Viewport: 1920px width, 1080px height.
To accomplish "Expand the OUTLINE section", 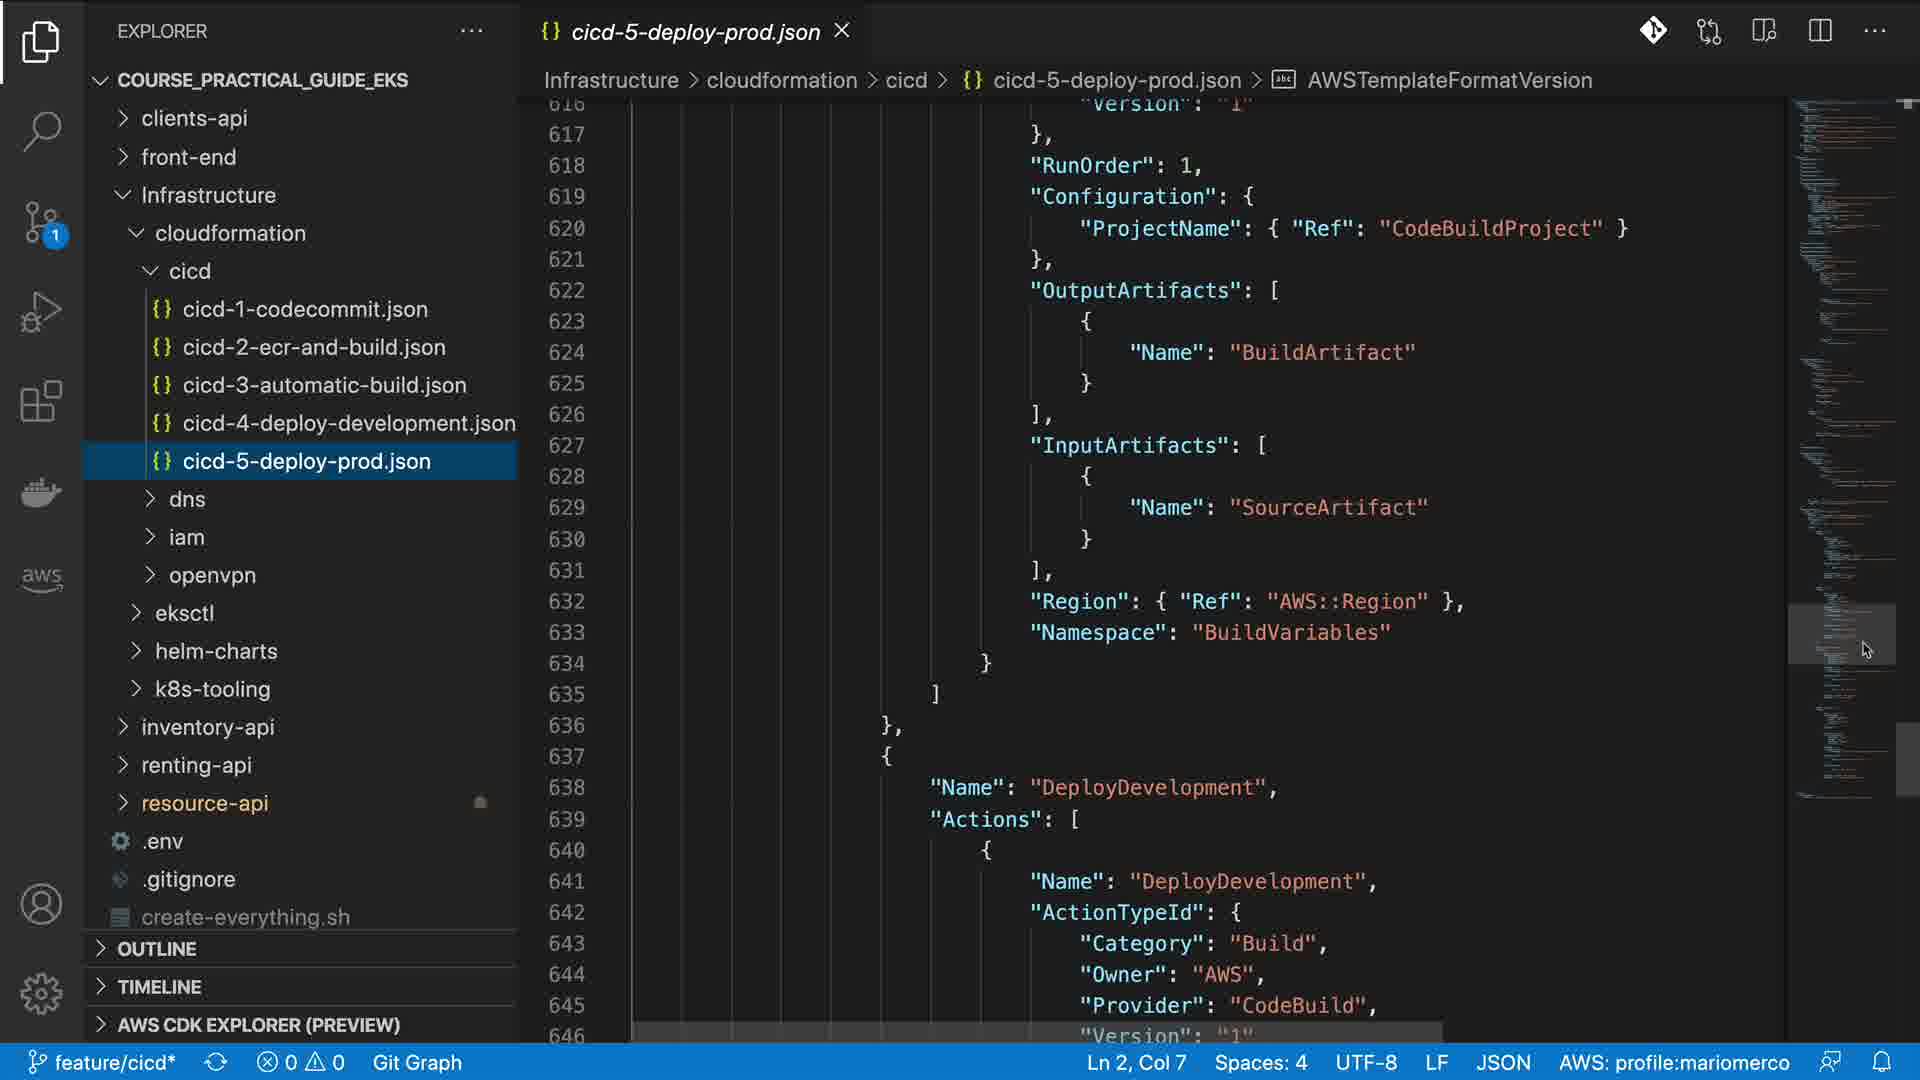I will pos(157,949).
